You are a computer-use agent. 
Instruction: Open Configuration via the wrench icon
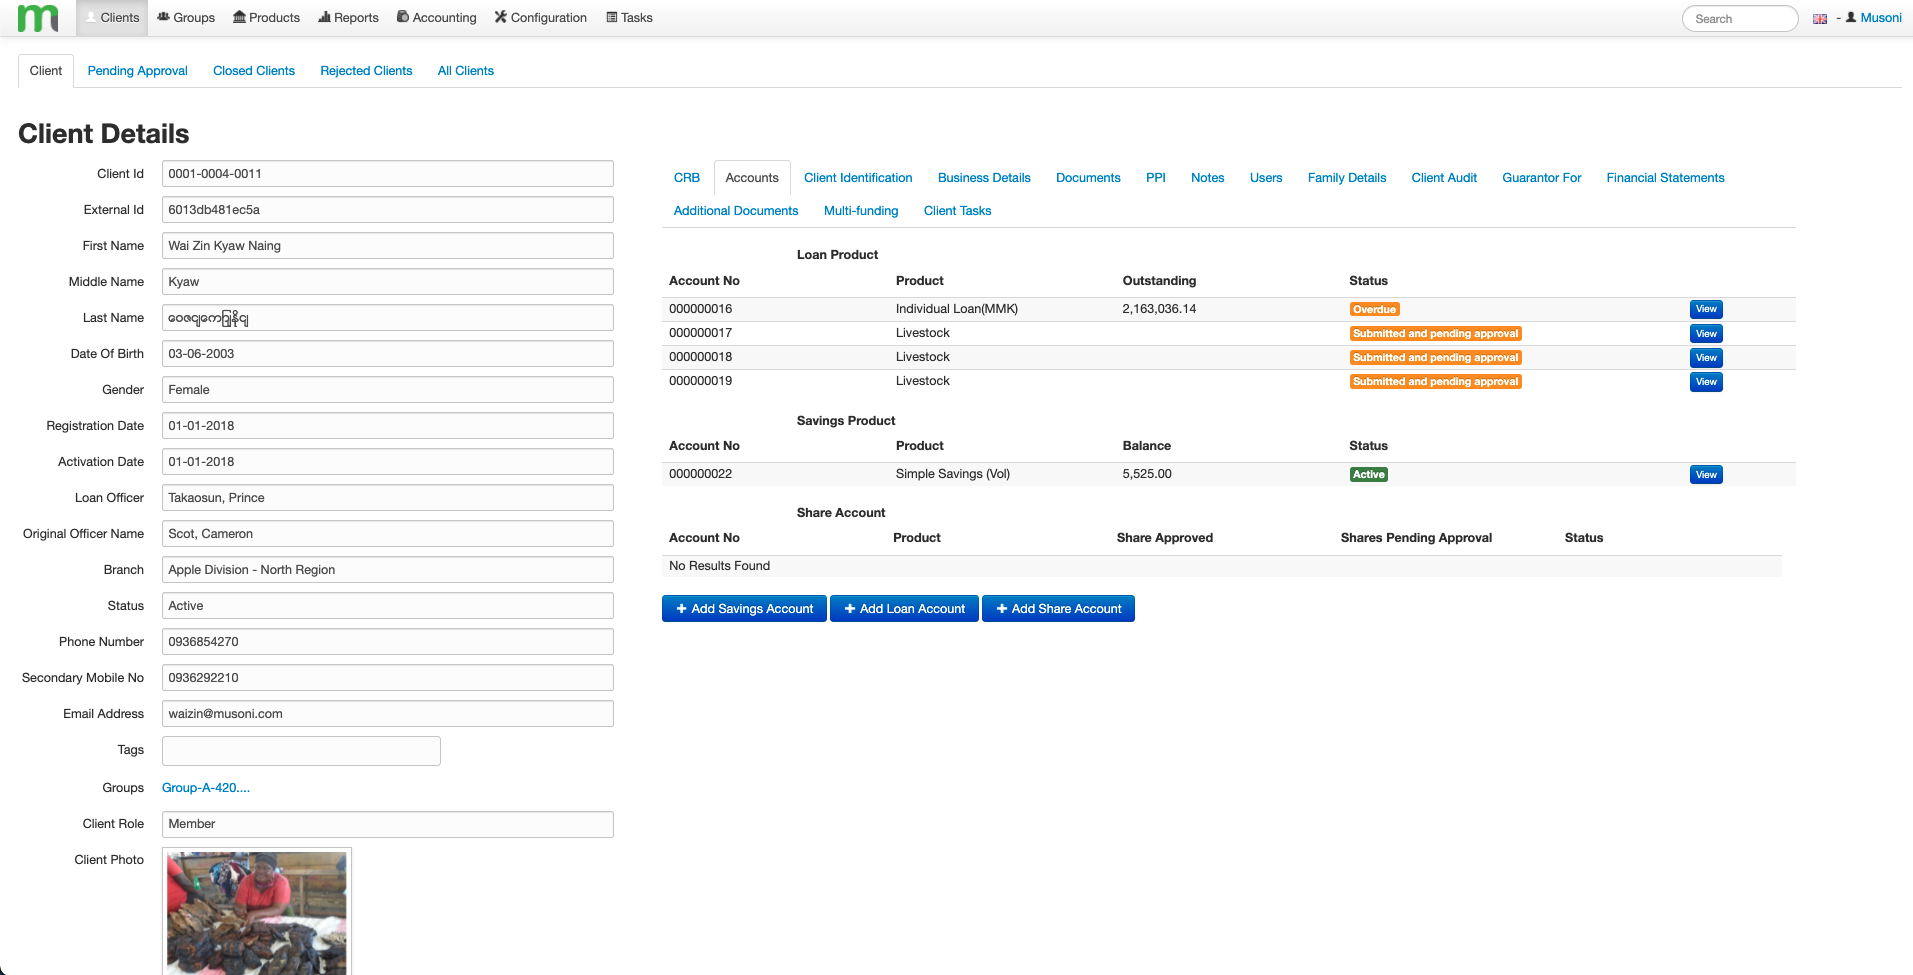coord(502,17)
